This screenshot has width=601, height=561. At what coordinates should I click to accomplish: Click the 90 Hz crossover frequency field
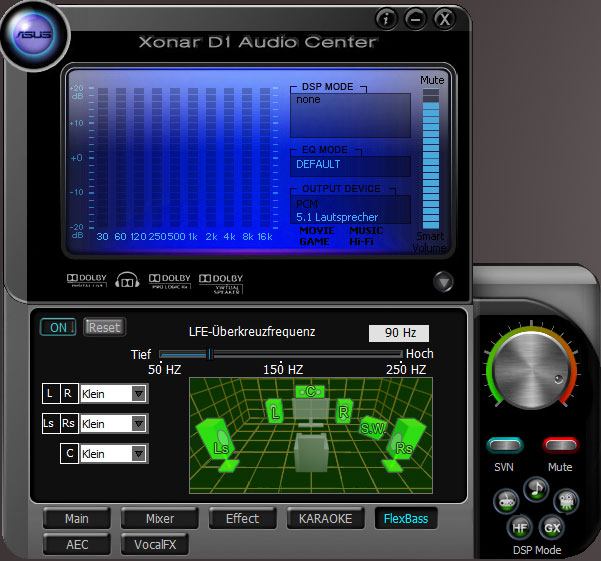pos(399,333)
